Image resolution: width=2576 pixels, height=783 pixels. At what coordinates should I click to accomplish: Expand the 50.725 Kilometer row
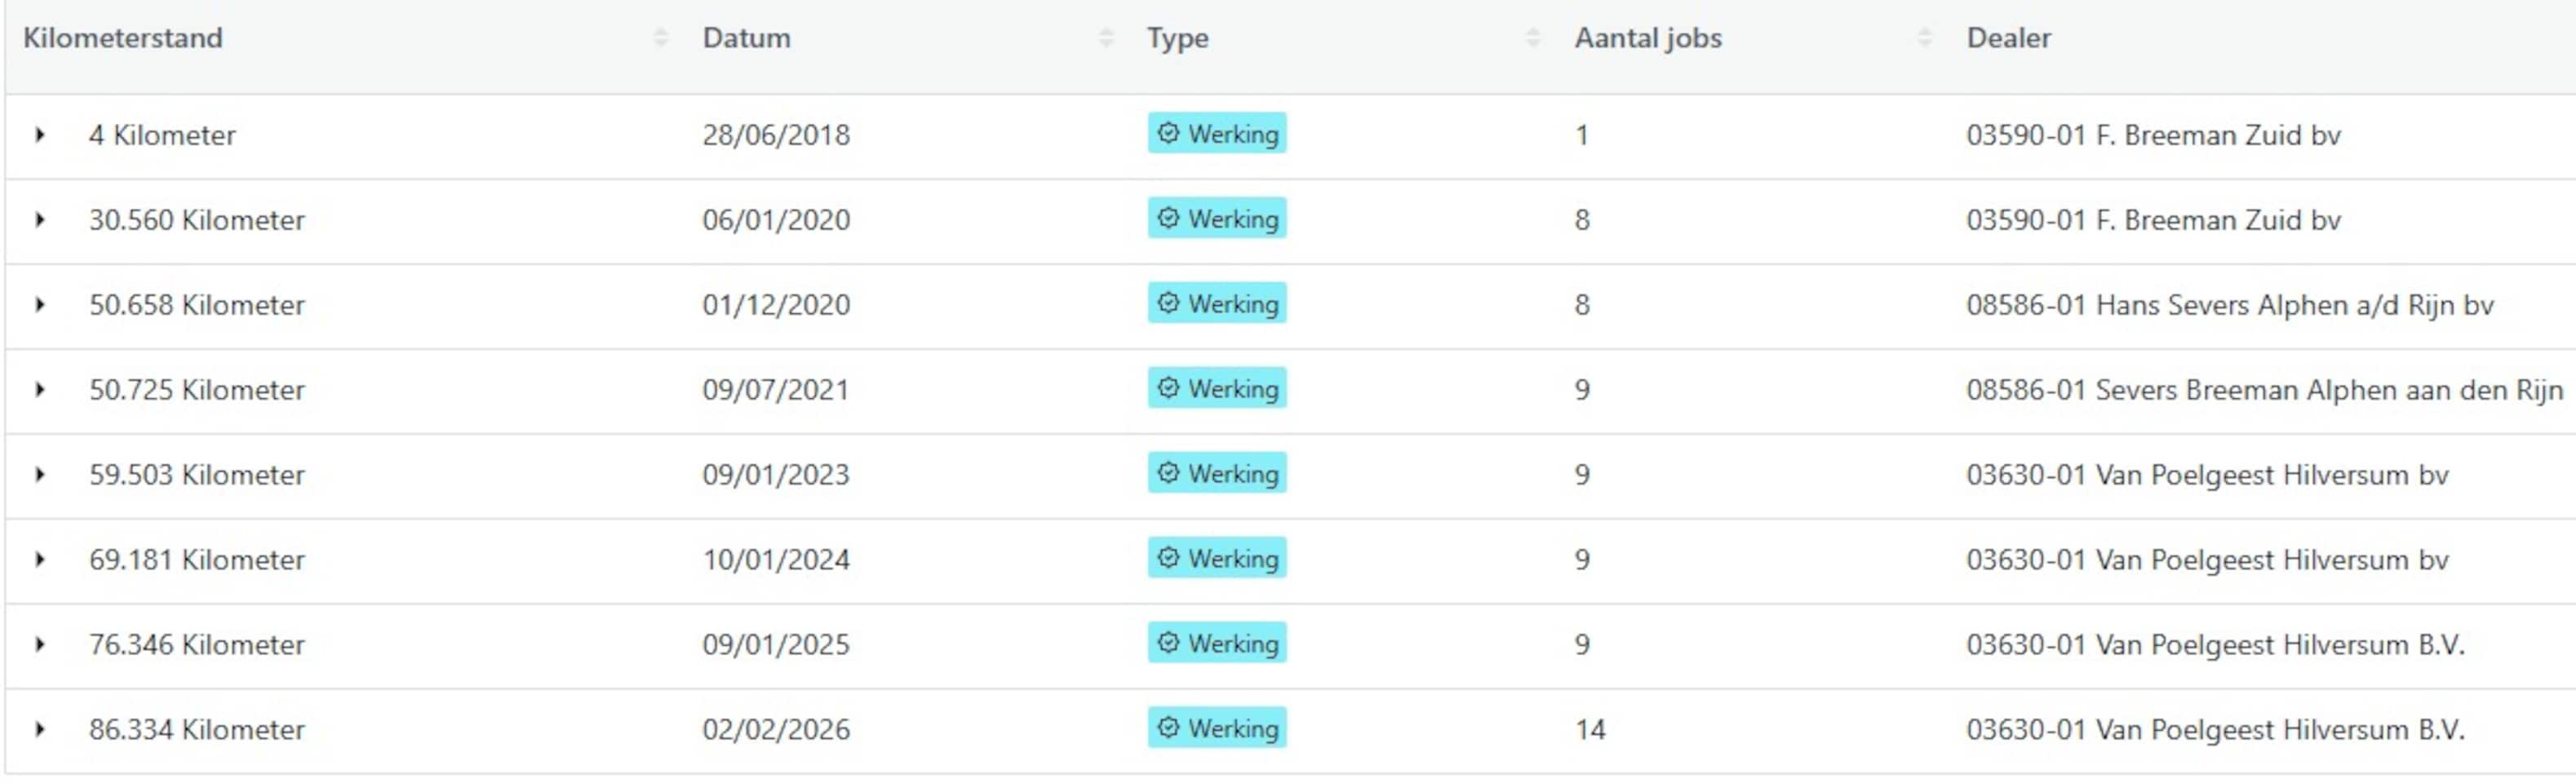pyautogui.click(x=40, y=389)
